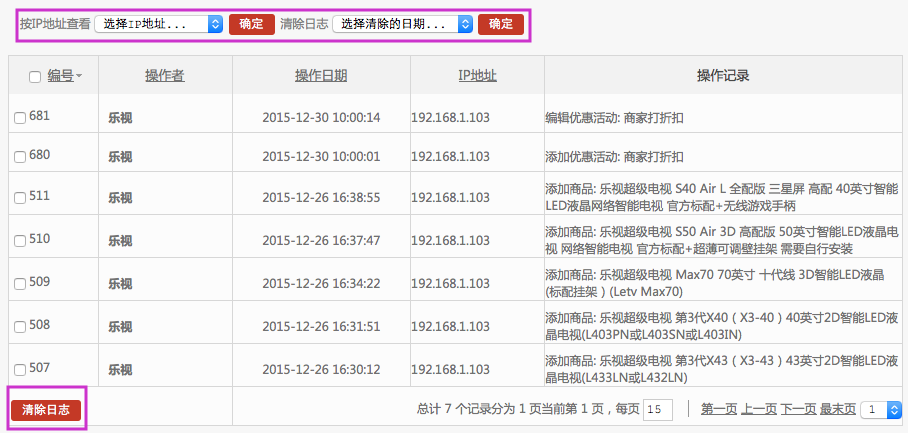Check the box for record 509
Image resolution: width=908 pixels, height=433 pixels.
[20, 284]
